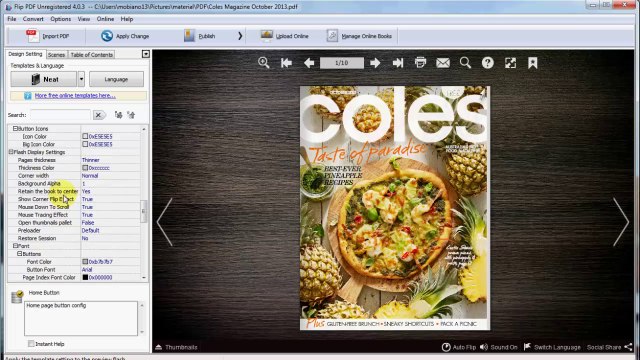The image size is (640, 360).
Task: Open the Neat template dropdown arrow
Action: point(81,79)
